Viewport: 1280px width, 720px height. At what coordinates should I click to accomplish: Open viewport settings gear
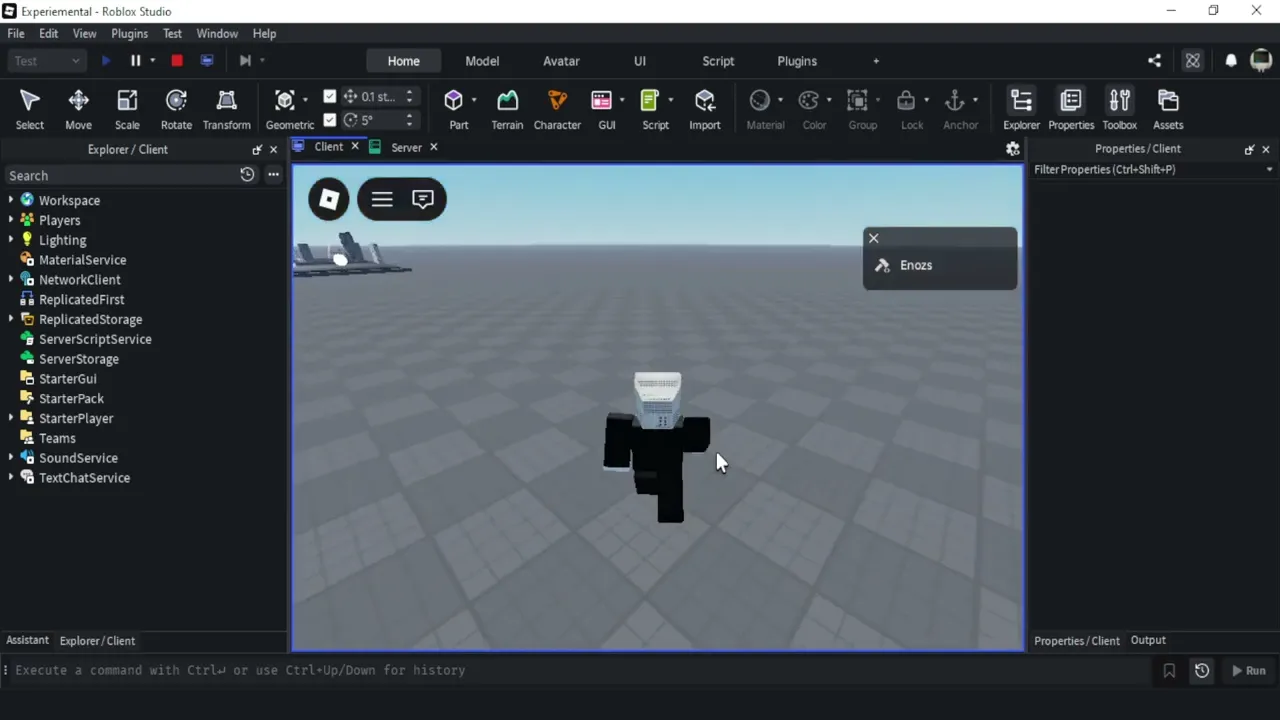click(x=1013, y=148)
